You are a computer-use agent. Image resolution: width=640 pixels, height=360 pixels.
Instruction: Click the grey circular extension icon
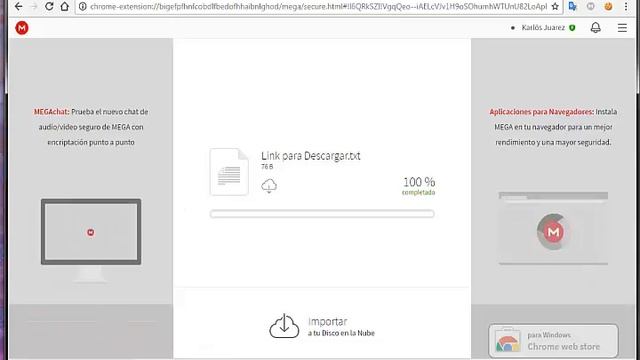[591, 7]
